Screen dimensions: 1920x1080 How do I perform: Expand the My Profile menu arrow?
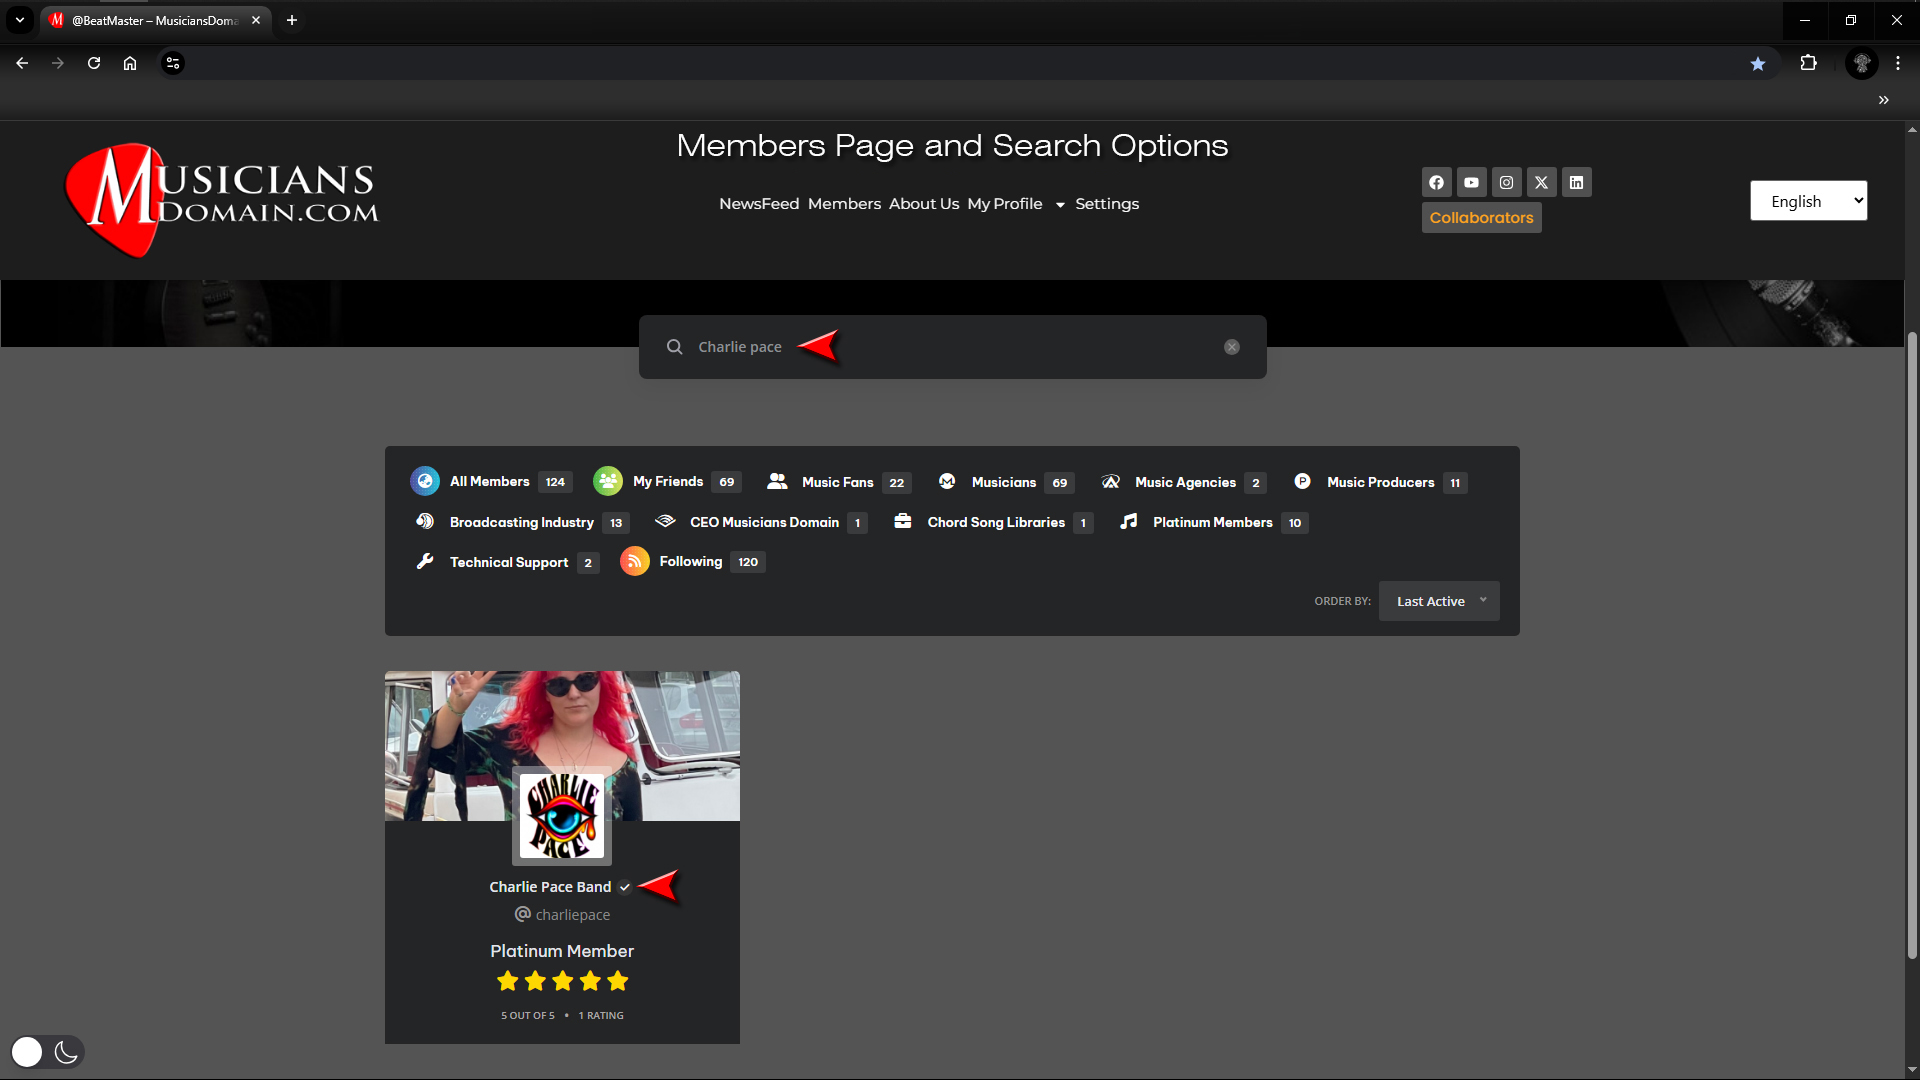pyautogui.click(x=1060, y=205)
